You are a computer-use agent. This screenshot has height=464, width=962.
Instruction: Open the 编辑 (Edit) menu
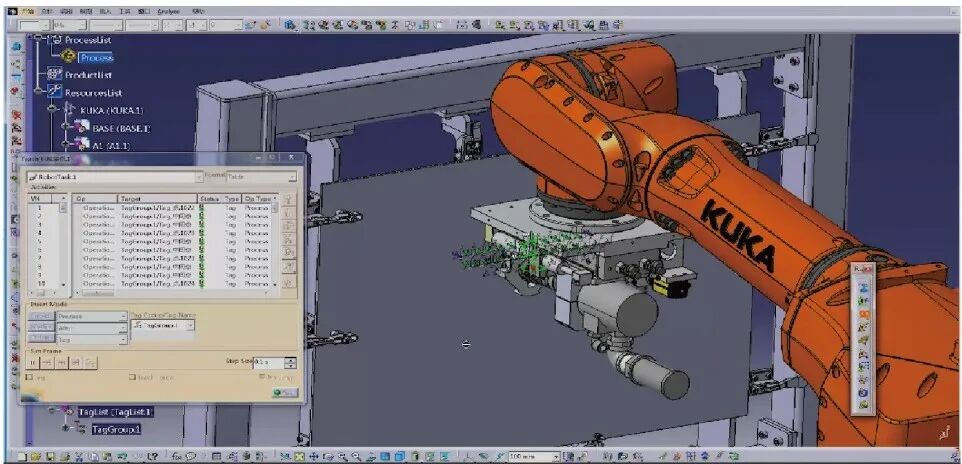(x=66, y=11)
